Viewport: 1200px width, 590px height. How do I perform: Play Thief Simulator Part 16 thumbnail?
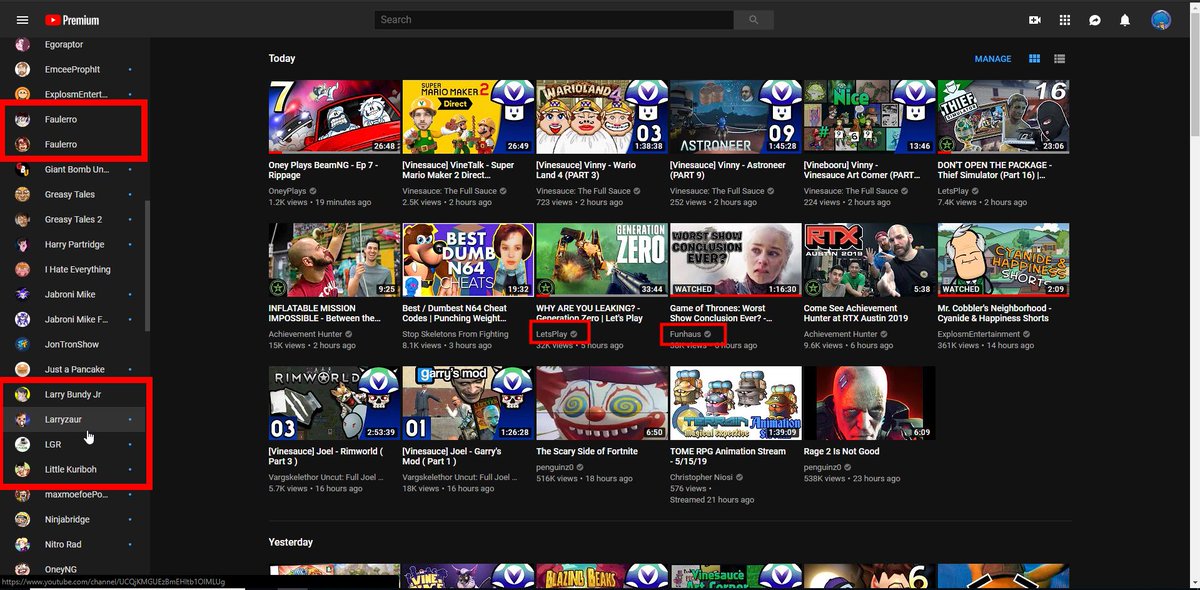coord(1003,117)
